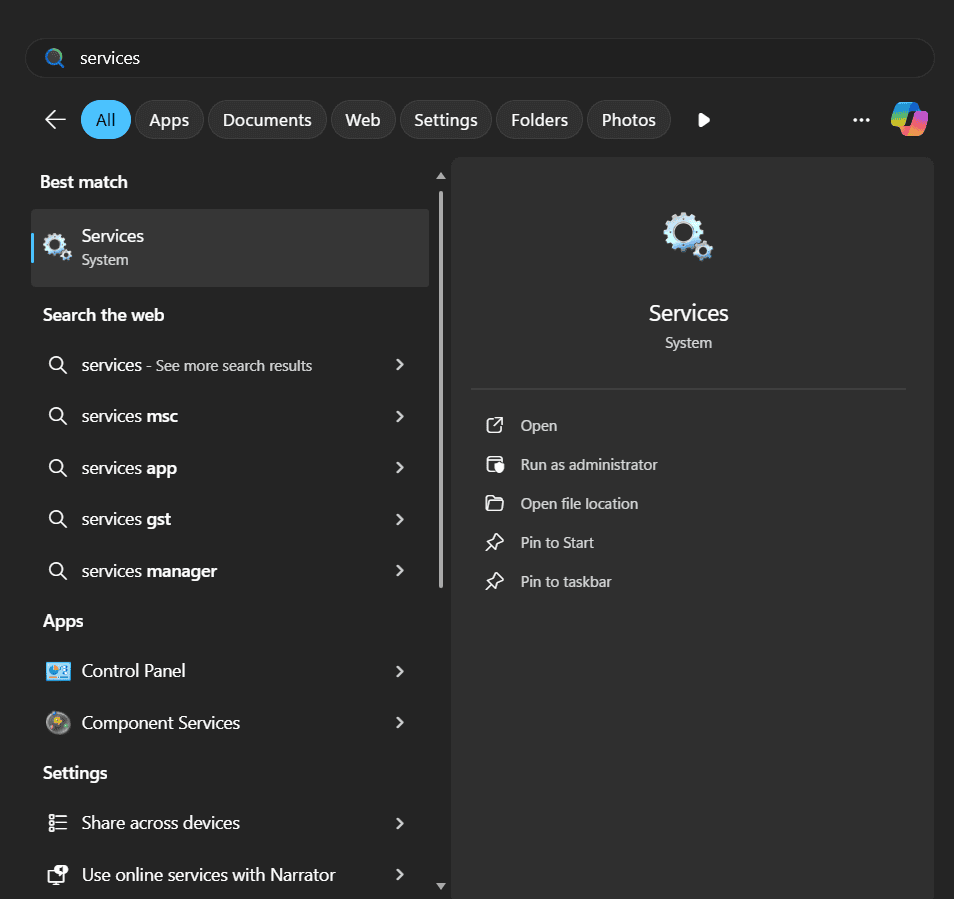Click the services search input field
This screenshot has height=899, width=954.
(479, 58)
